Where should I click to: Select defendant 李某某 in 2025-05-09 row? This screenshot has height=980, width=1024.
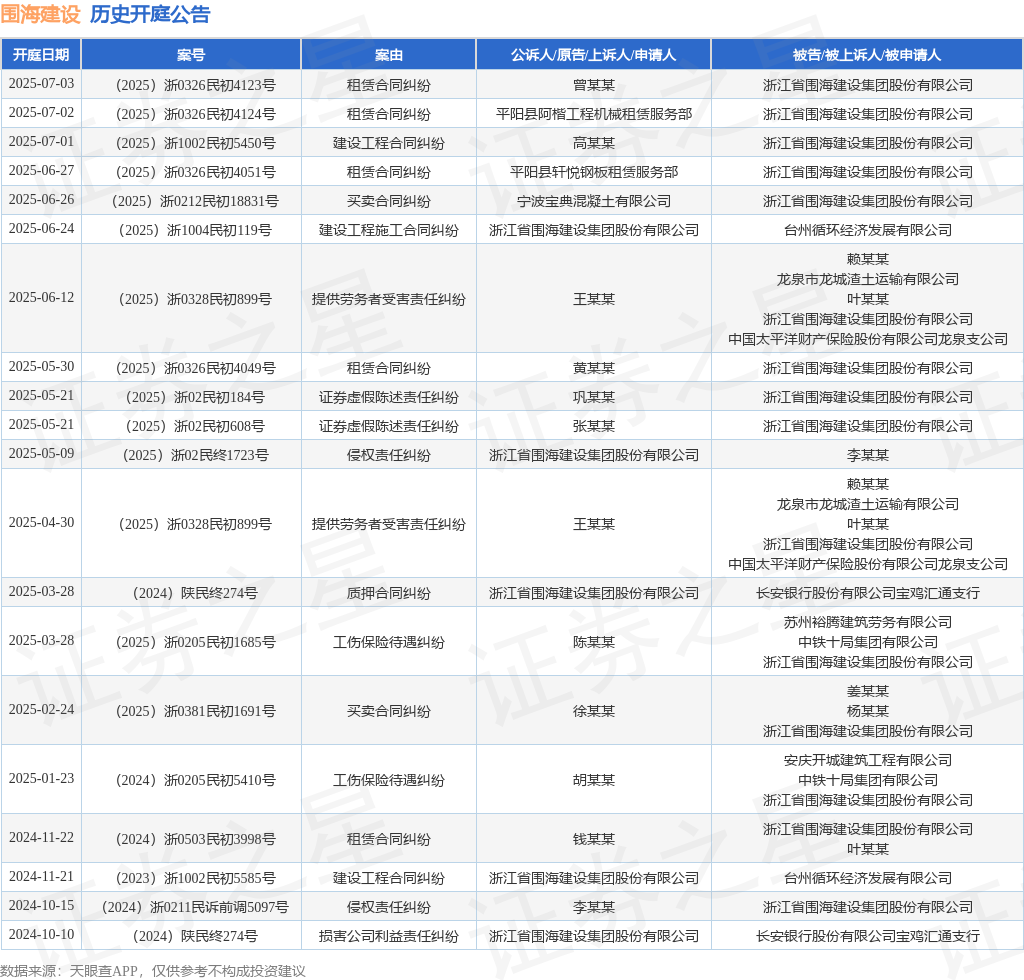click(x=867, y=454)
